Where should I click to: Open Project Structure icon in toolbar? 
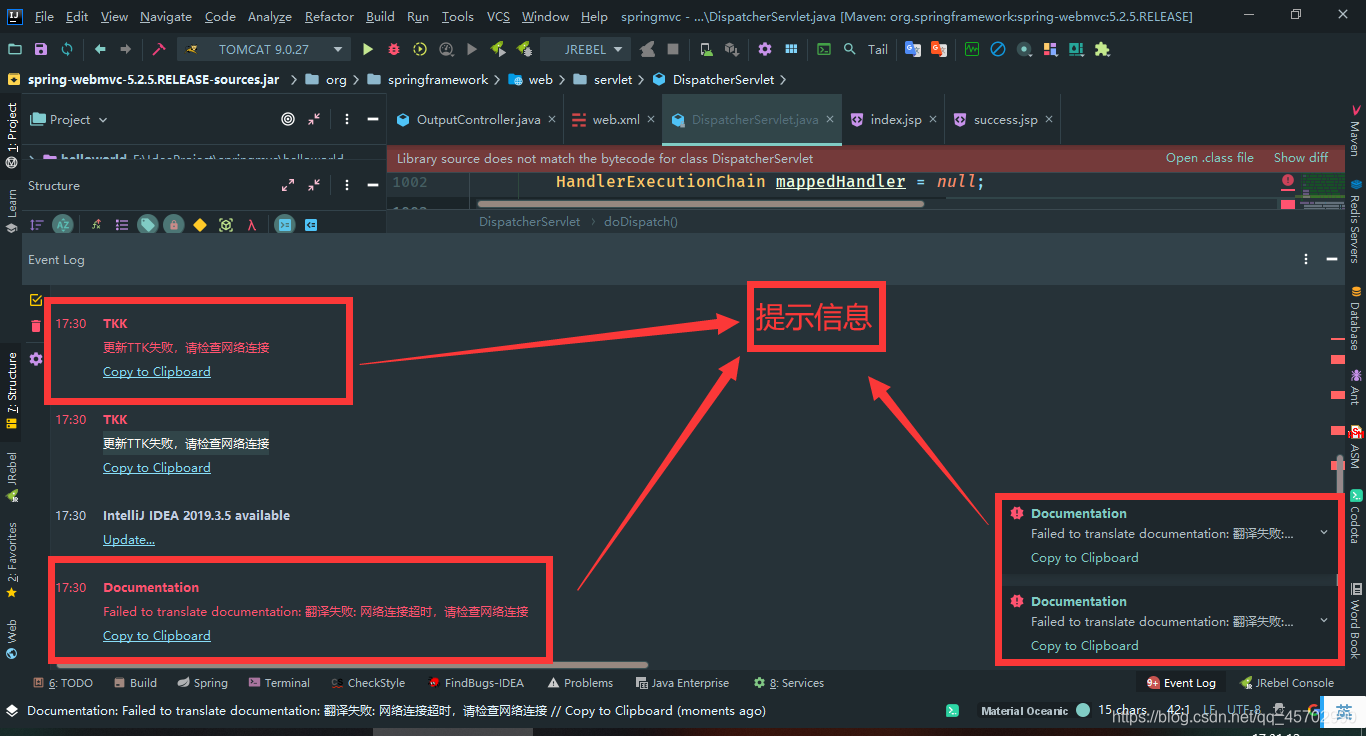(x=791, y=49)
